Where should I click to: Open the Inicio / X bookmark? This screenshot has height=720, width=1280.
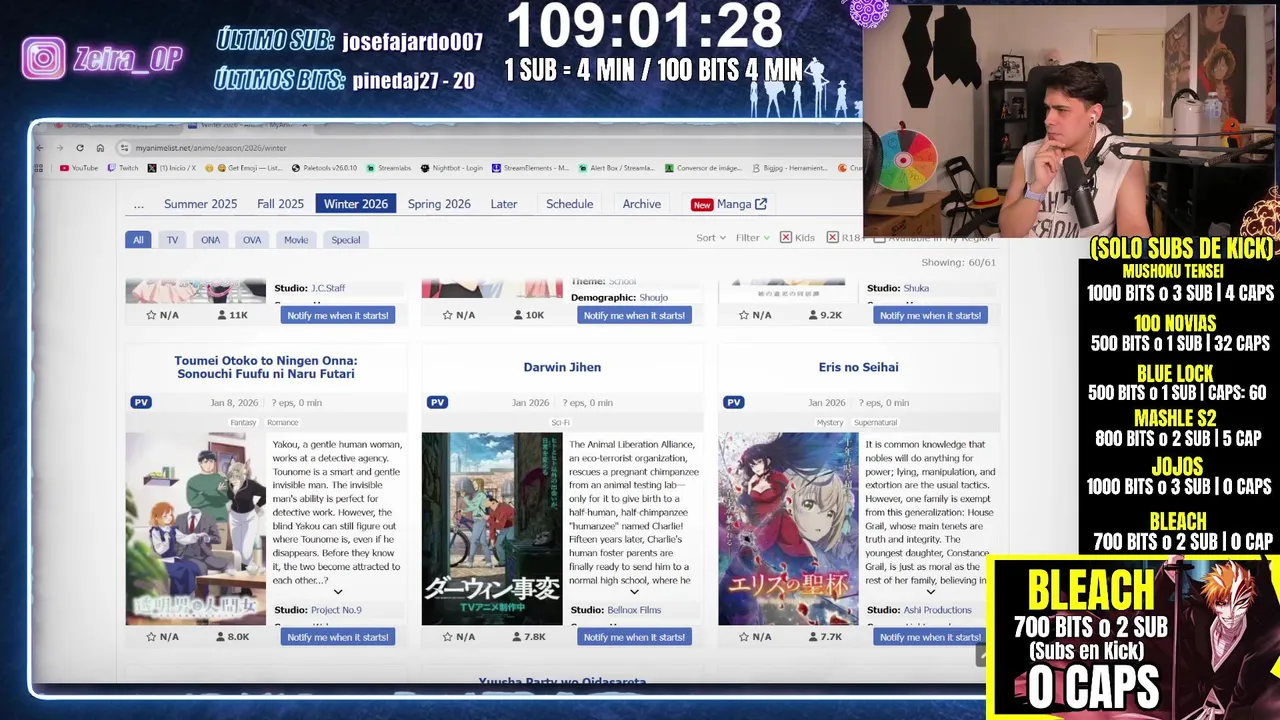tap(172, 168)
